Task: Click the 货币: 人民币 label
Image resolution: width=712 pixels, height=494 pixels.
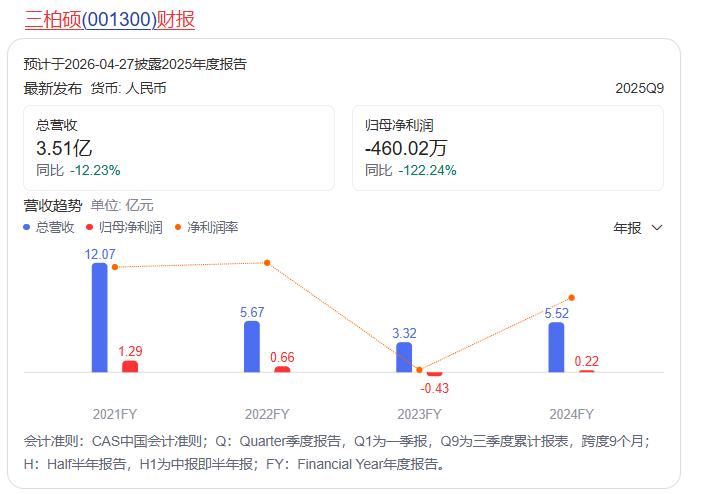Action: 128,88
